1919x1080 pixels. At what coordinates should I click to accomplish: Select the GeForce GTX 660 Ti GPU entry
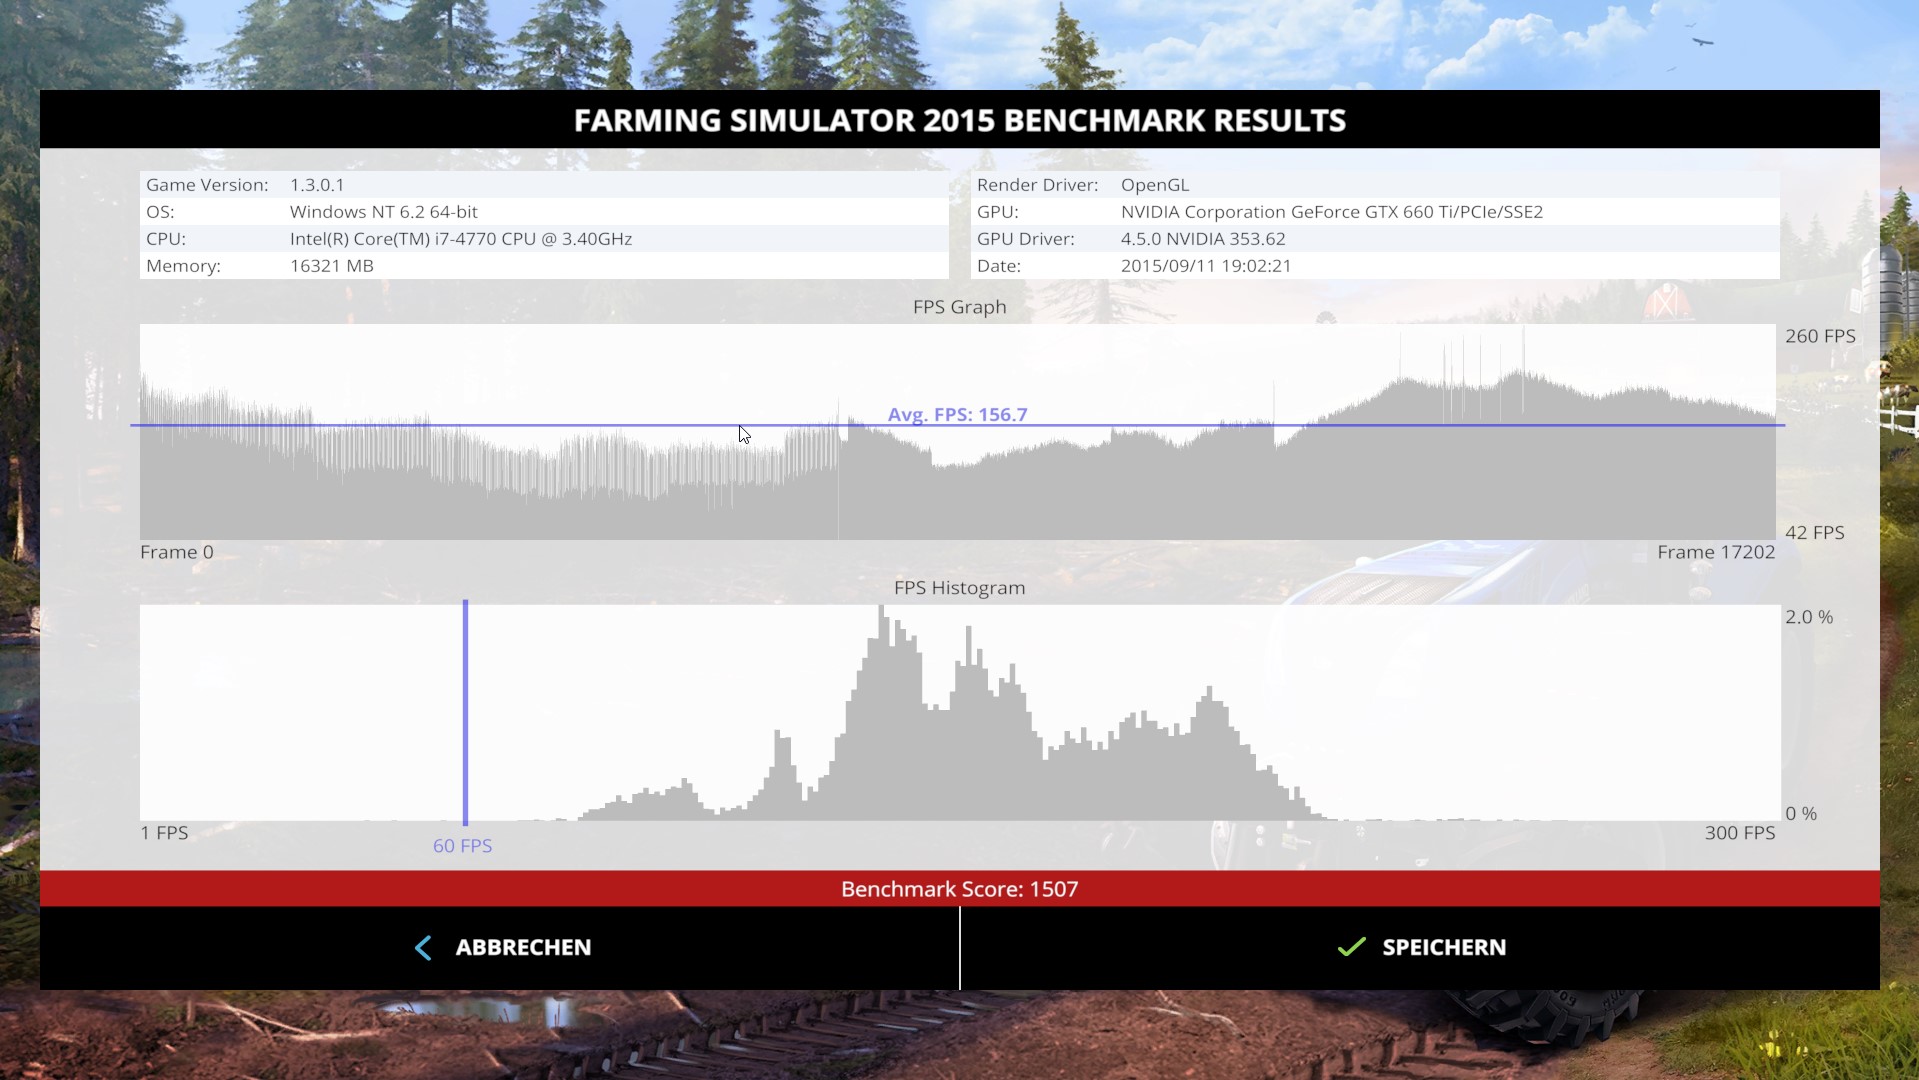click(x=1331, y=212)
